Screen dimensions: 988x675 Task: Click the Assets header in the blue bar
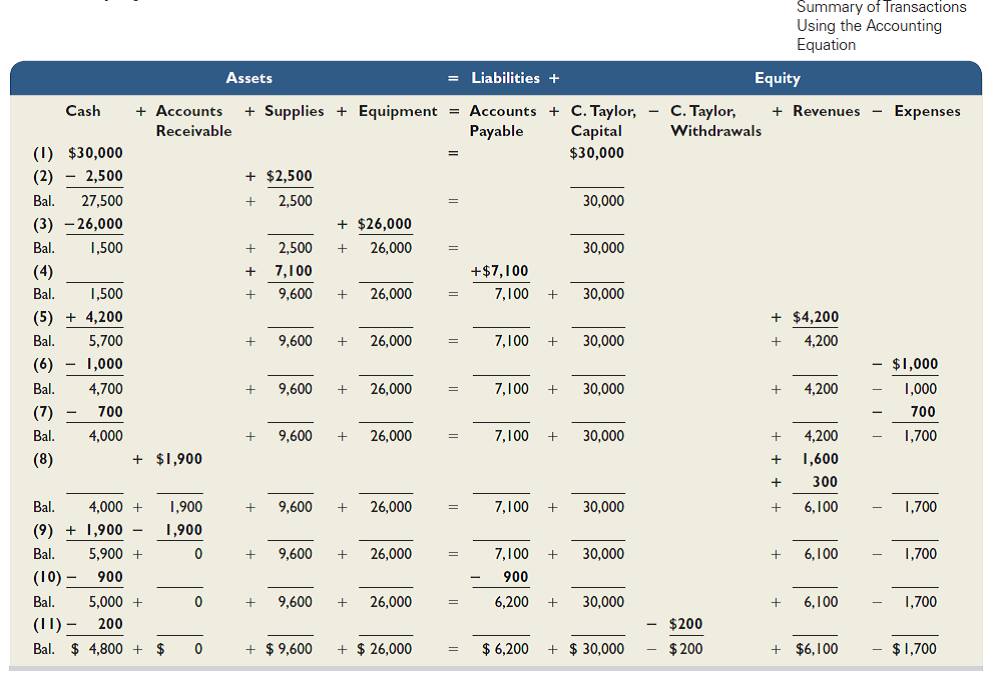[249, 78]
